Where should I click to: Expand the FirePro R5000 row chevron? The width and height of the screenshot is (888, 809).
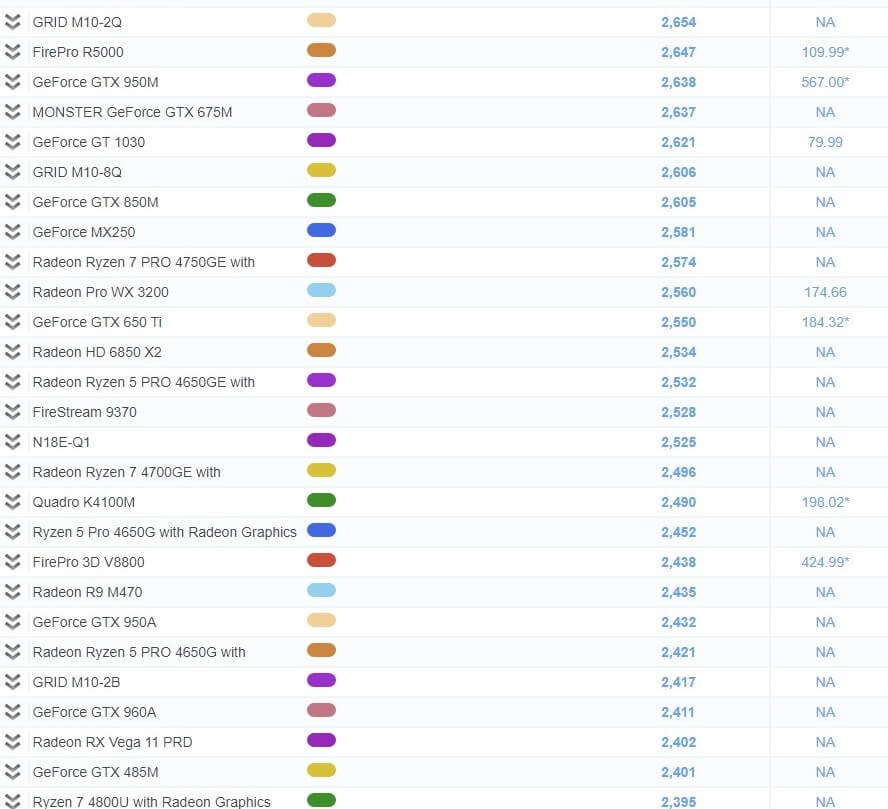pos(12,52)
